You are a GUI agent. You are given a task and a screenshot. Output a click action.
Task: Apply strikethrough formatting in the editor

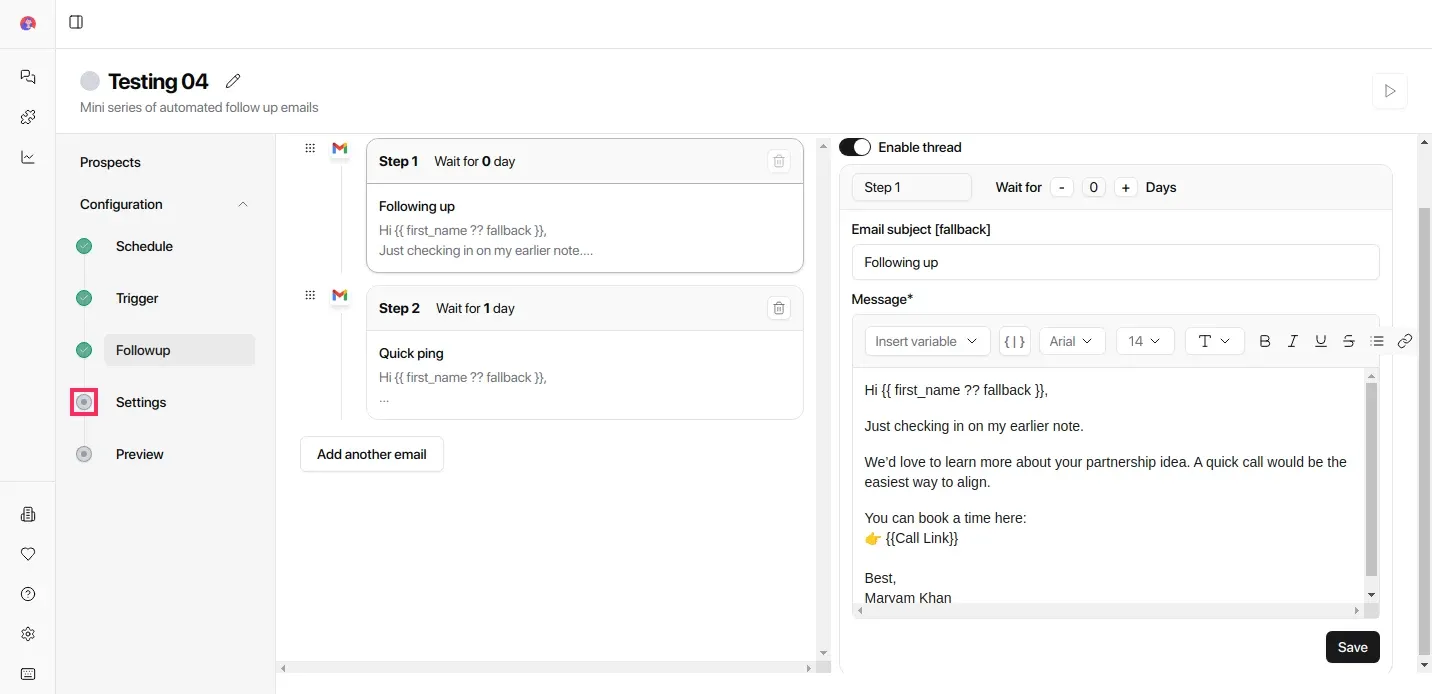pyautogui.click(x=1349, y=341)
